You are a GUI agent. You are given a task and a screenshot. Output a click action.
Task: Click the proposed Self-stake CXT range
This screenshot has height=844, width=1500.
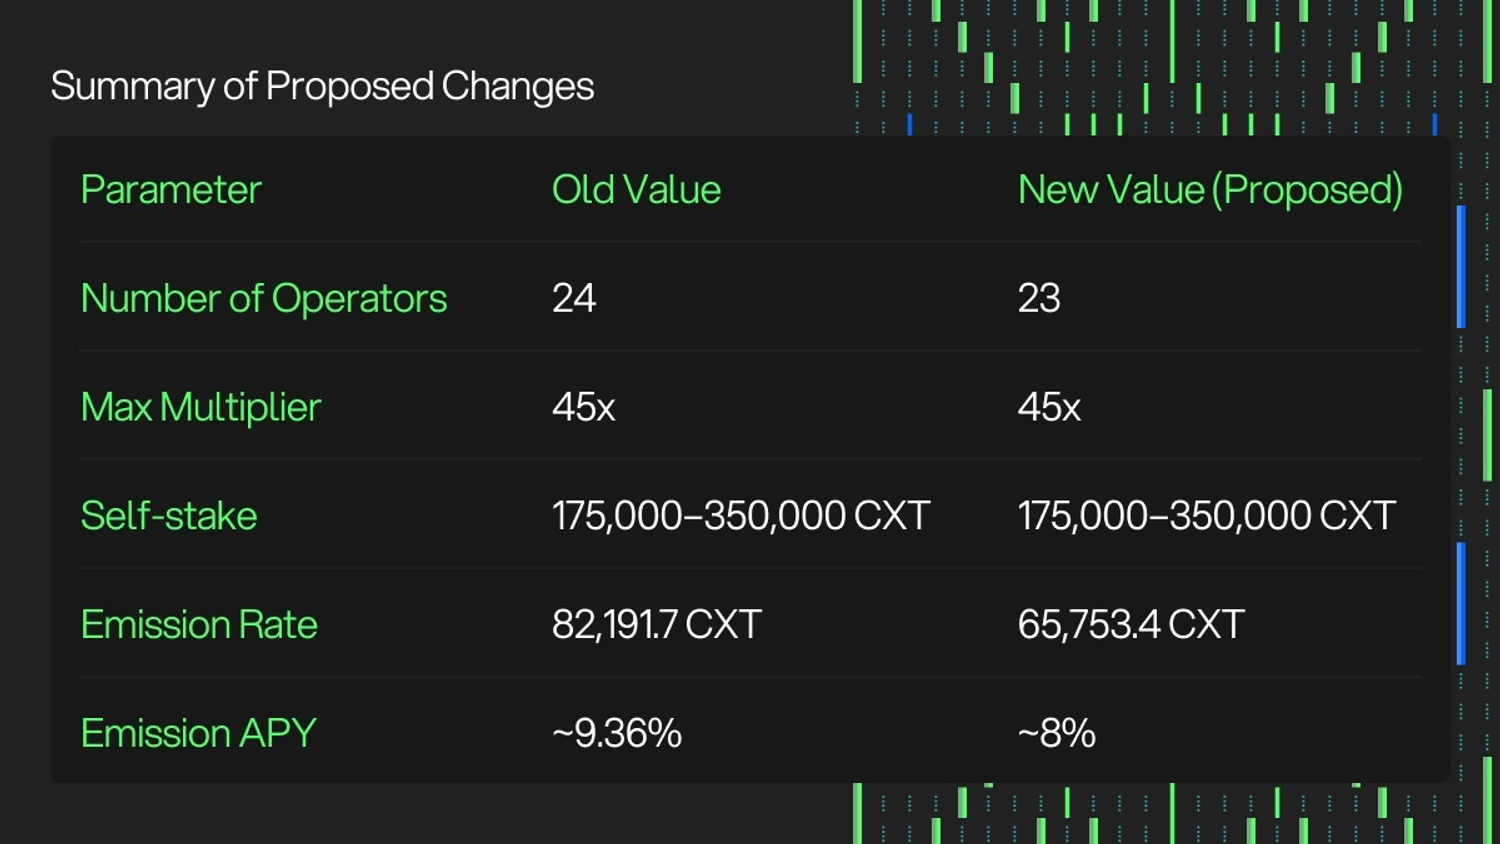1206,516
